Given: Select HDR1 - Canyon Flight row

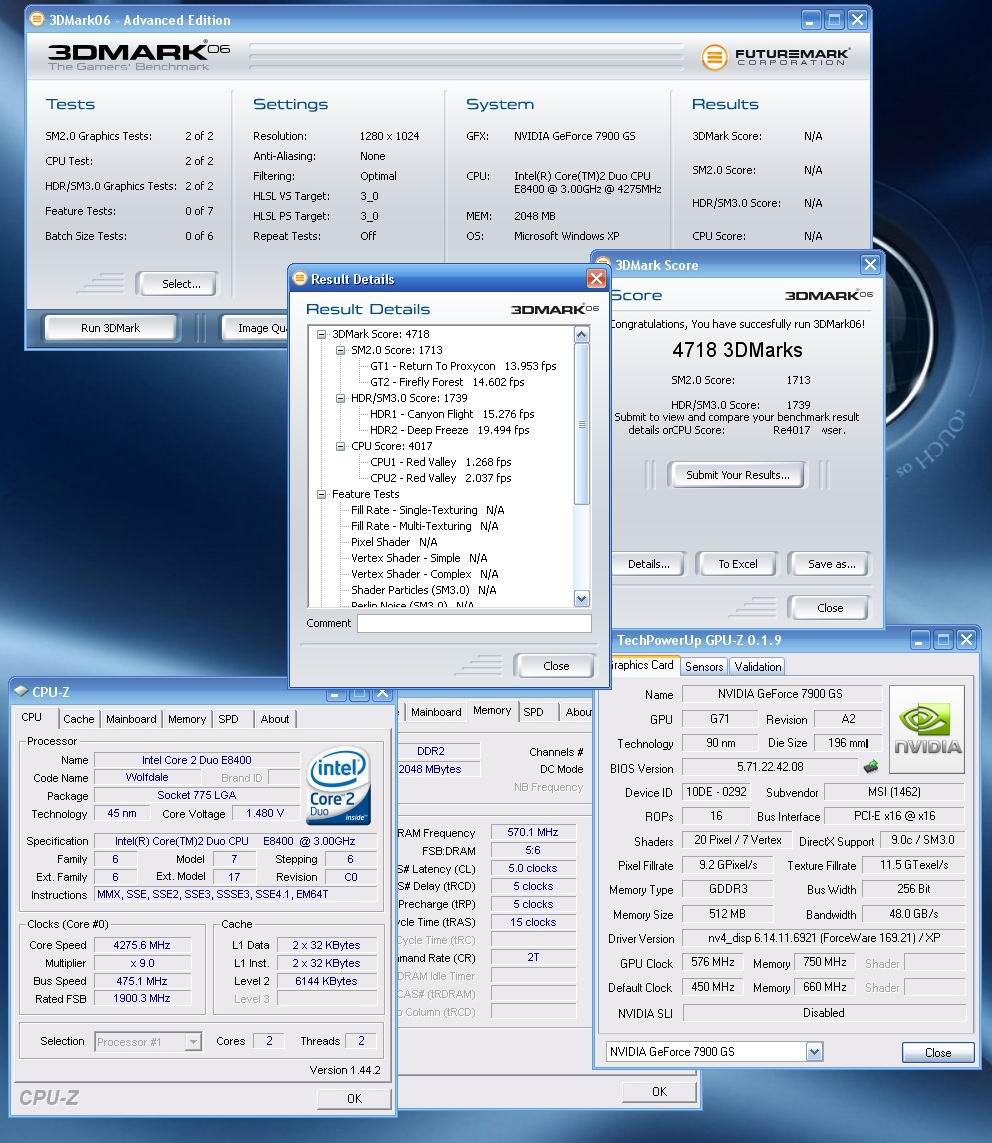Looking at the screenshot, I should (x=452, y=414).
